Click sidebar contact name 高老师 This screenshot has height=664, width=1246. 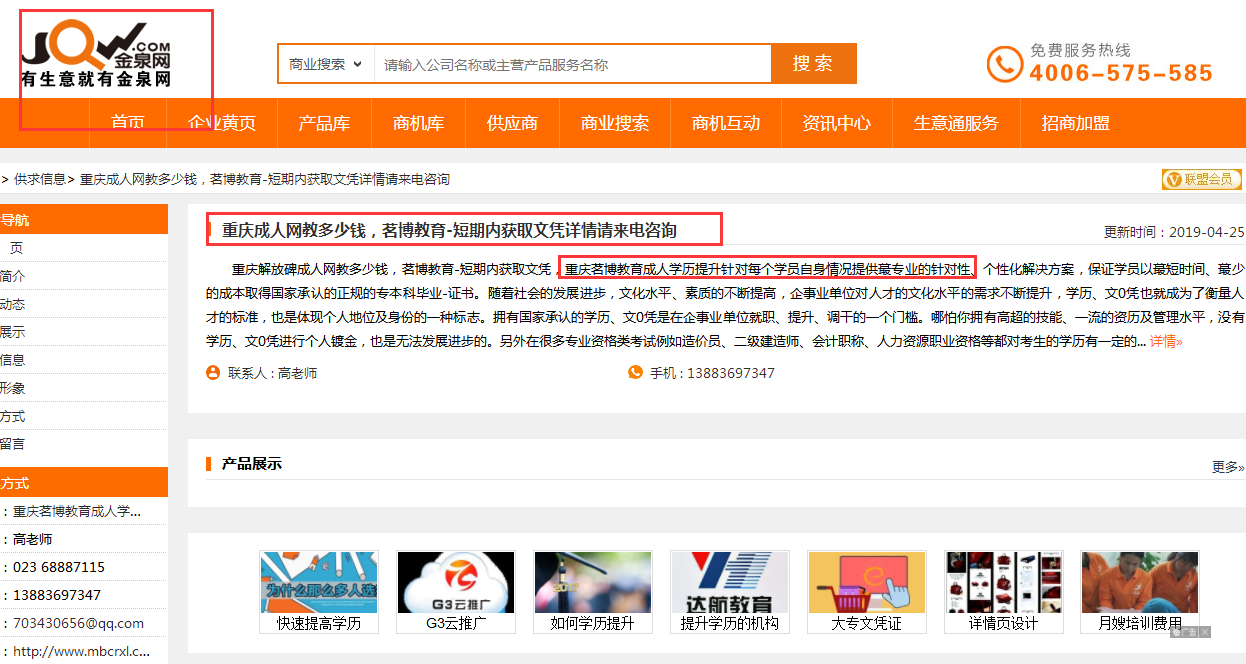pyautogui.click(x=33, y=539)
